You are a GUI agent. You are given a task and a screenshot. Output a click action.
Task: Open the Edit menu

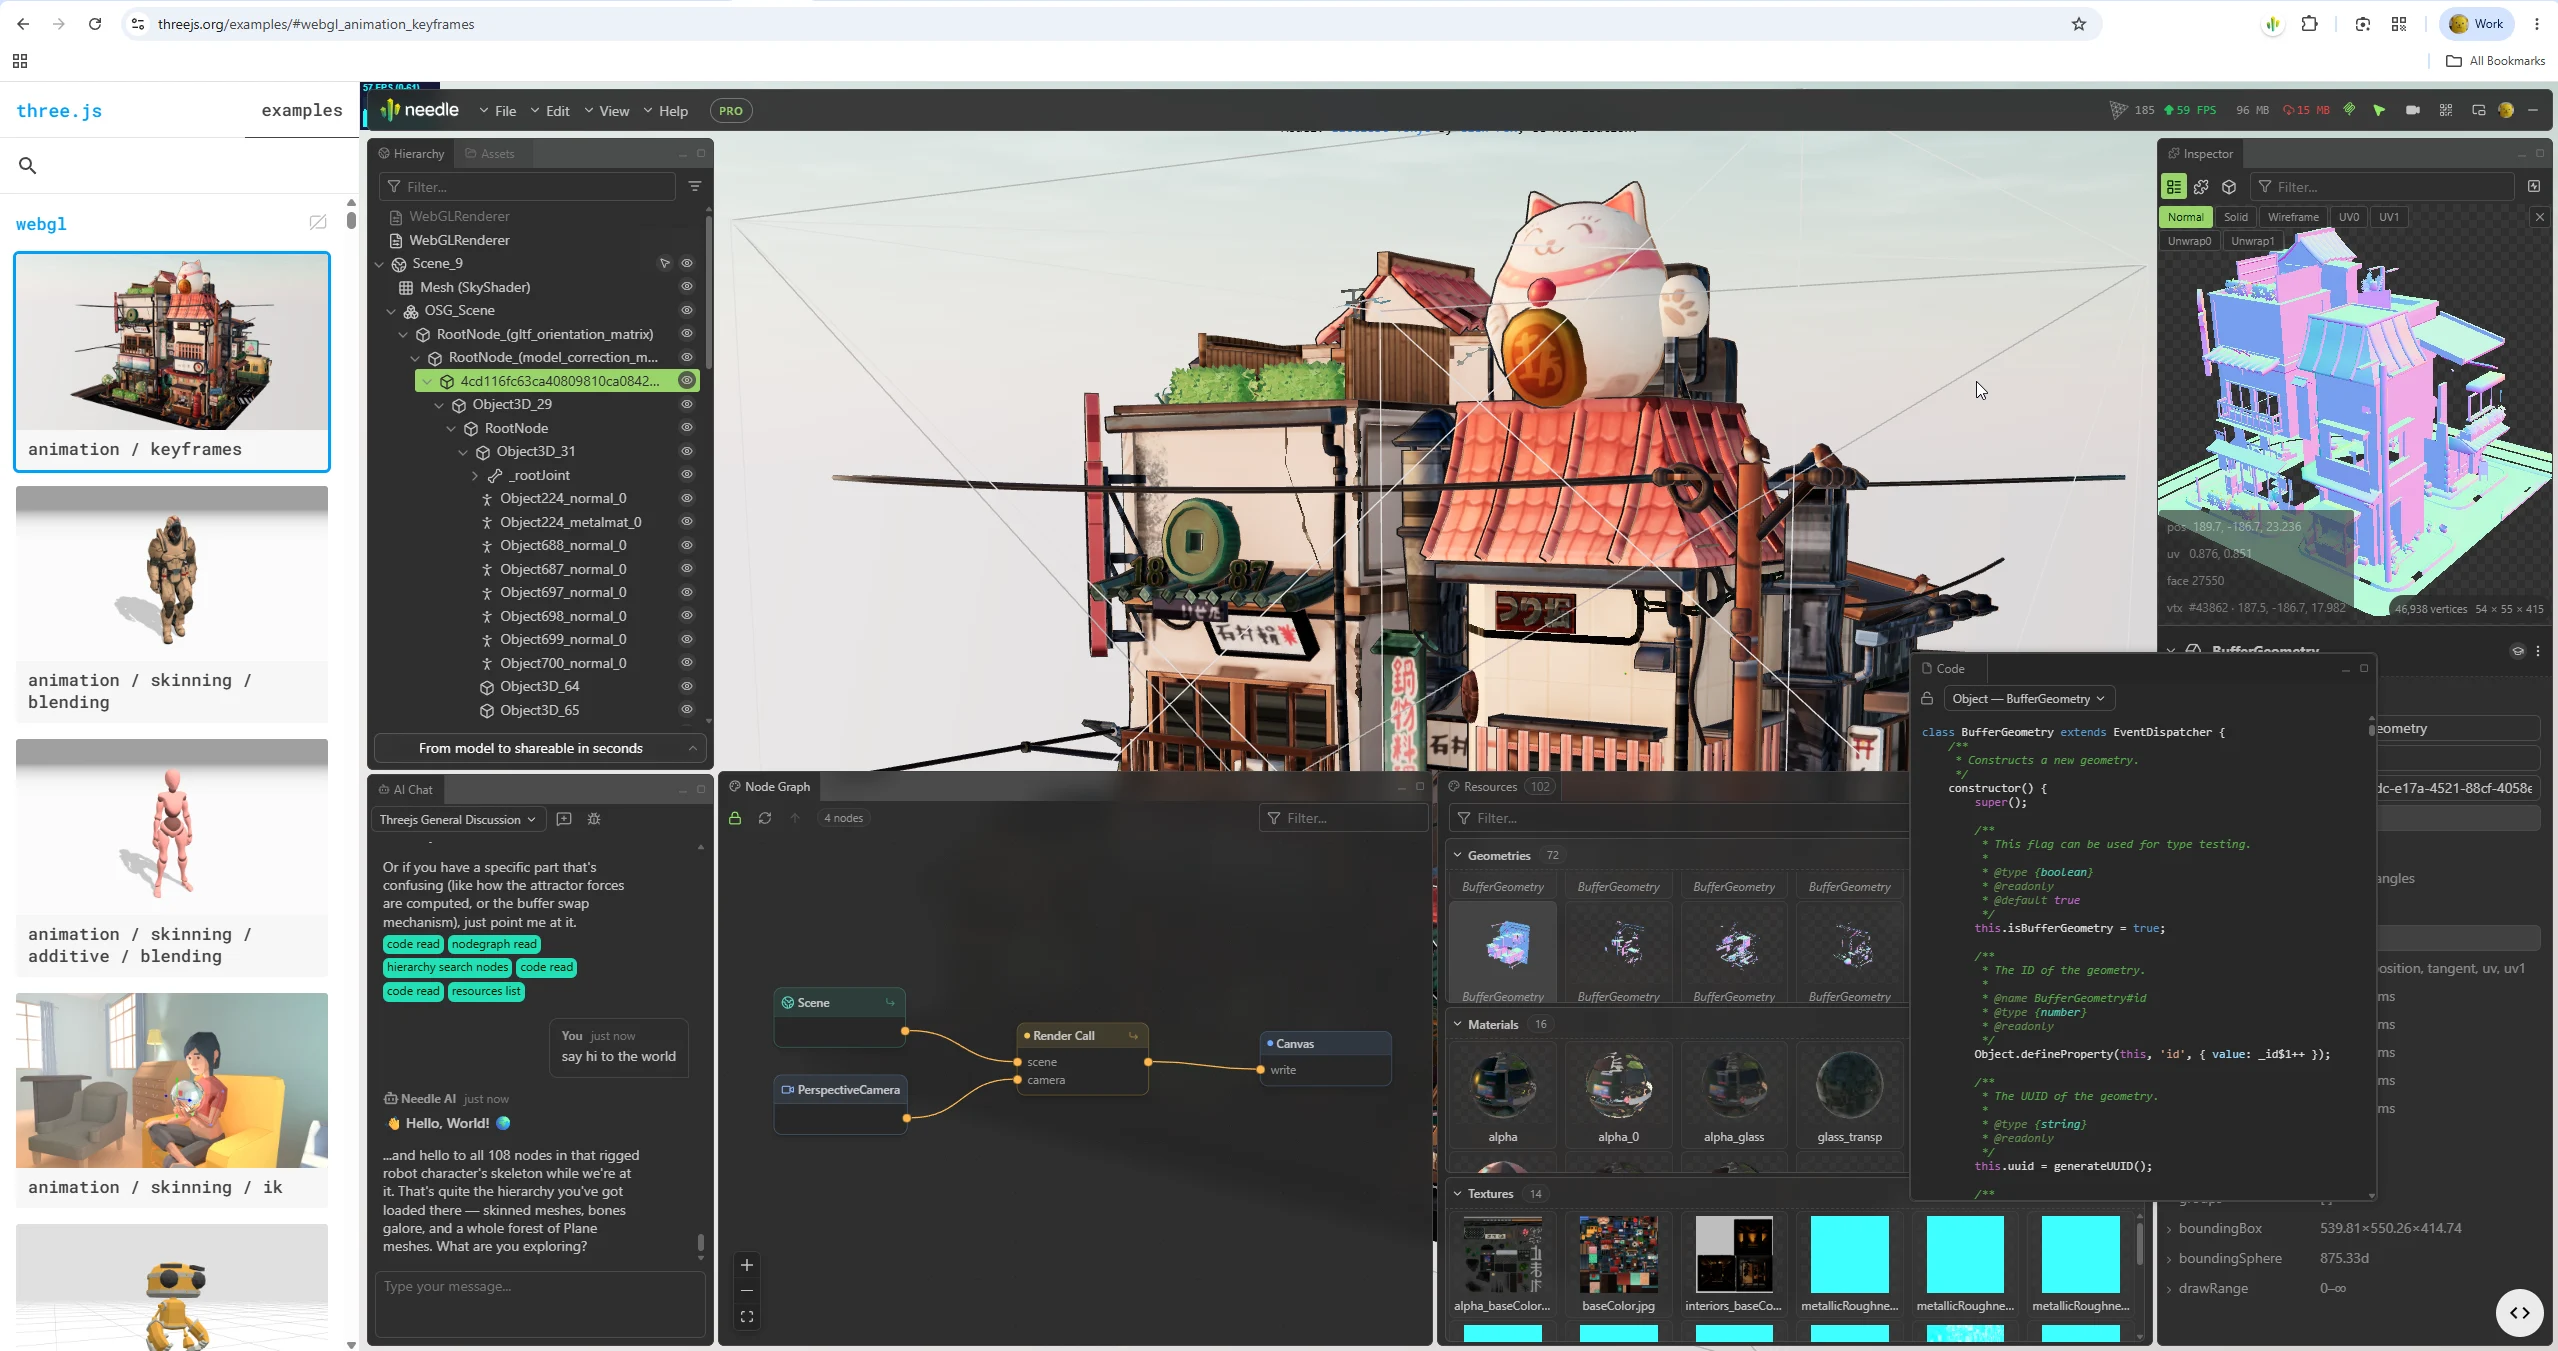tap(550, 111)
